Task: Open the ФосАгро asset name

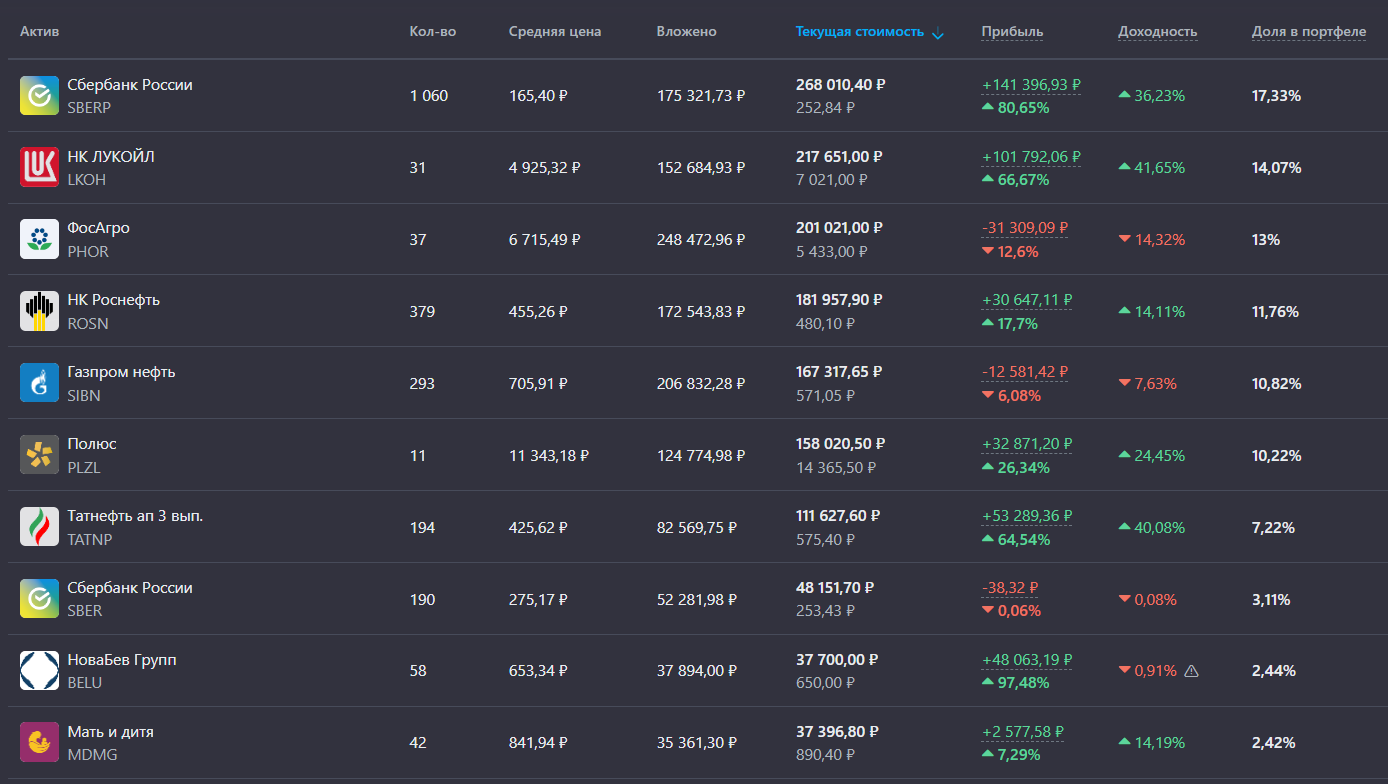Action: point(98,228)
